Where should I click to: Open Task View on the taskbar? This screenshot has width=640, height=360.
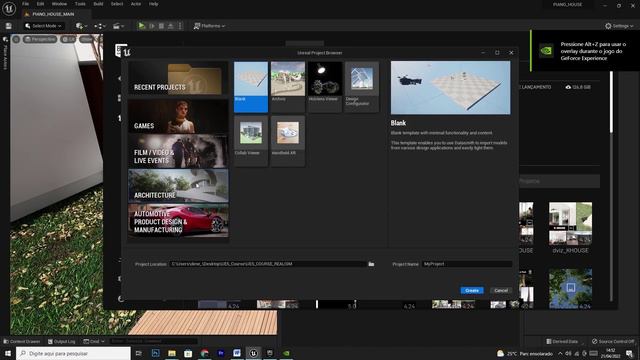pos(138,353)
